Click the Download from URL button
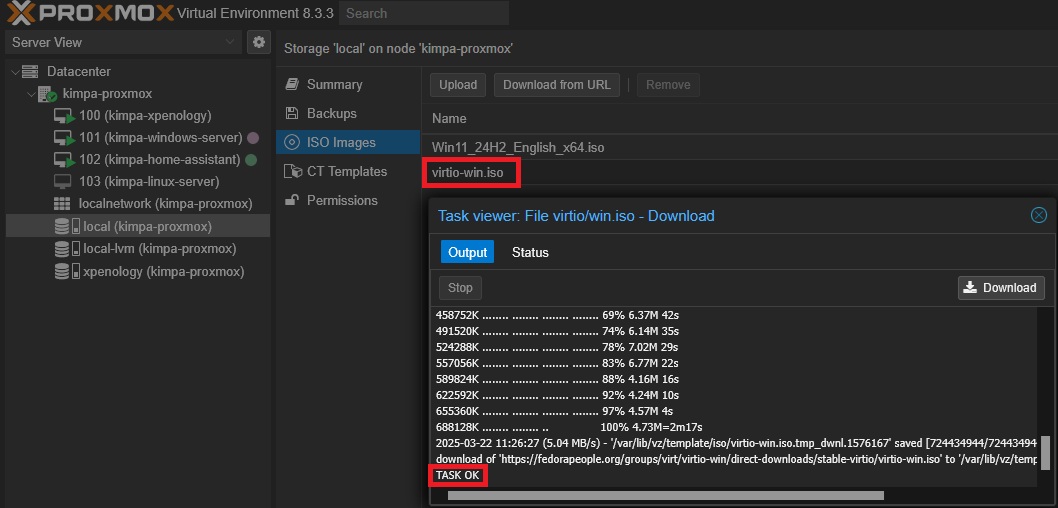The width and height of the screenshot is (1058, 508). [557, 85]
